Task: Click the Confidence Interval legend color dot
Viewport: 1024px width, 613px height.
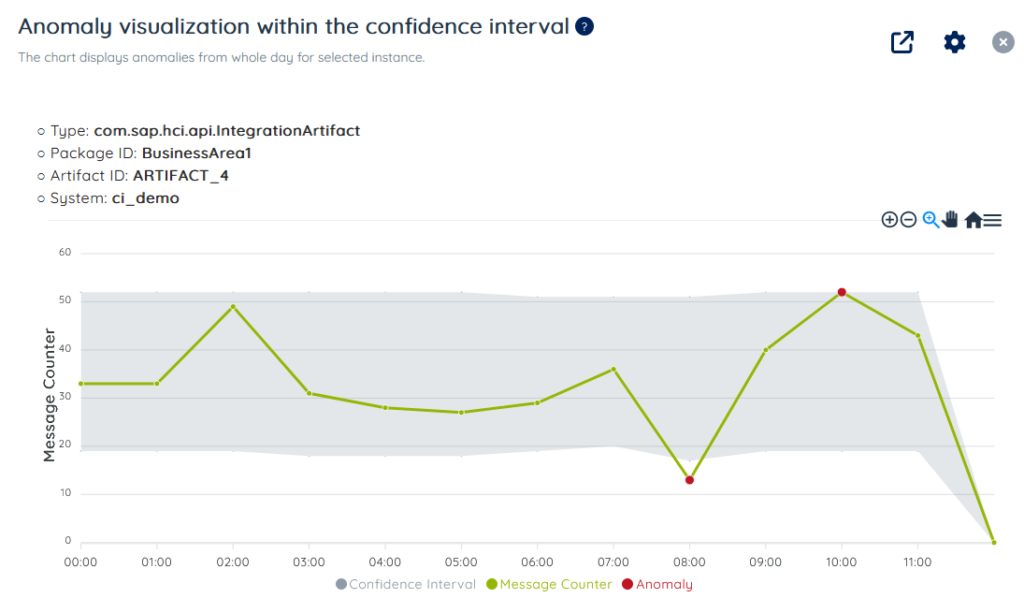Action: (x=341, y=584)
